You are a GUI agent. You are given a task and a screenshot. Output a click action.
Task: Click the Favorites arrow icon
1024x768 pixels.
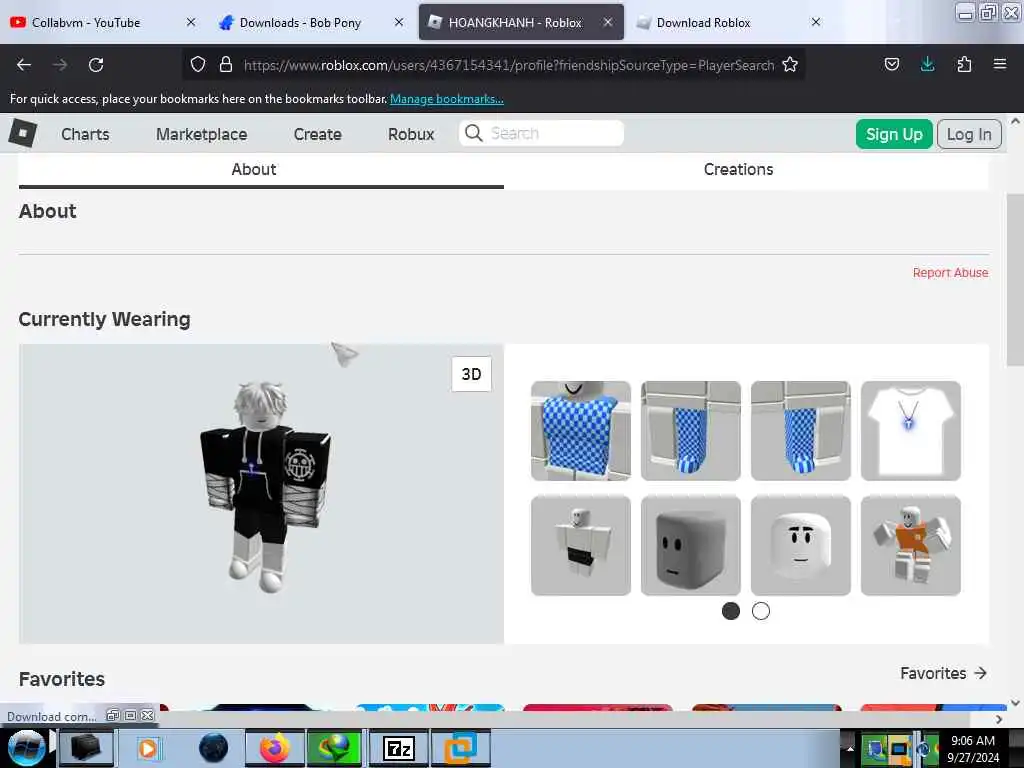(980, 673)
